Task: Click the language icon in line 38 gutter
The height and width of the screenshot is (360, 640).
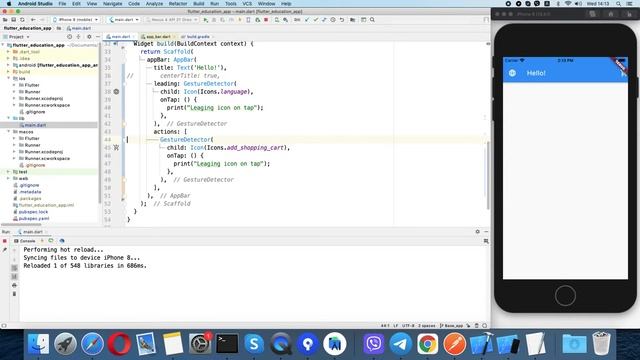Action: pos(116,92)
